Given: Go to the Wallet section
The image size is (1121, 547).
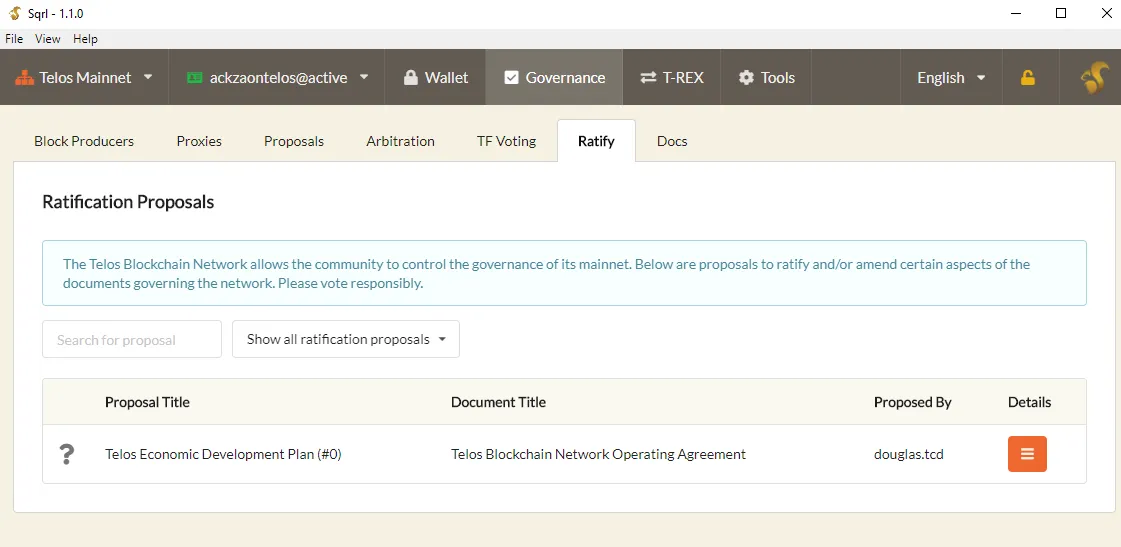Looking at the screenshot, I should point(435,77).
